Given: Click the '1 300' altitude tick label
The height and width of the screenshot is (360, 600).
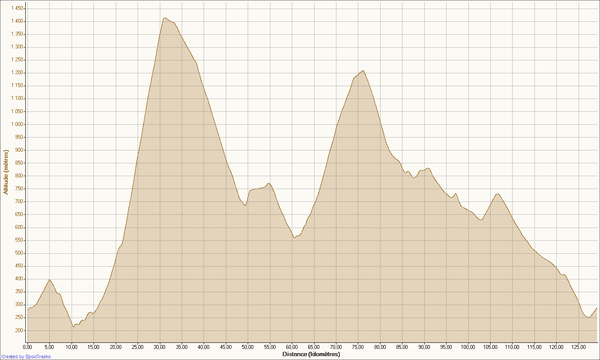Looking at the screenshot, I should [x=17, y=47].
